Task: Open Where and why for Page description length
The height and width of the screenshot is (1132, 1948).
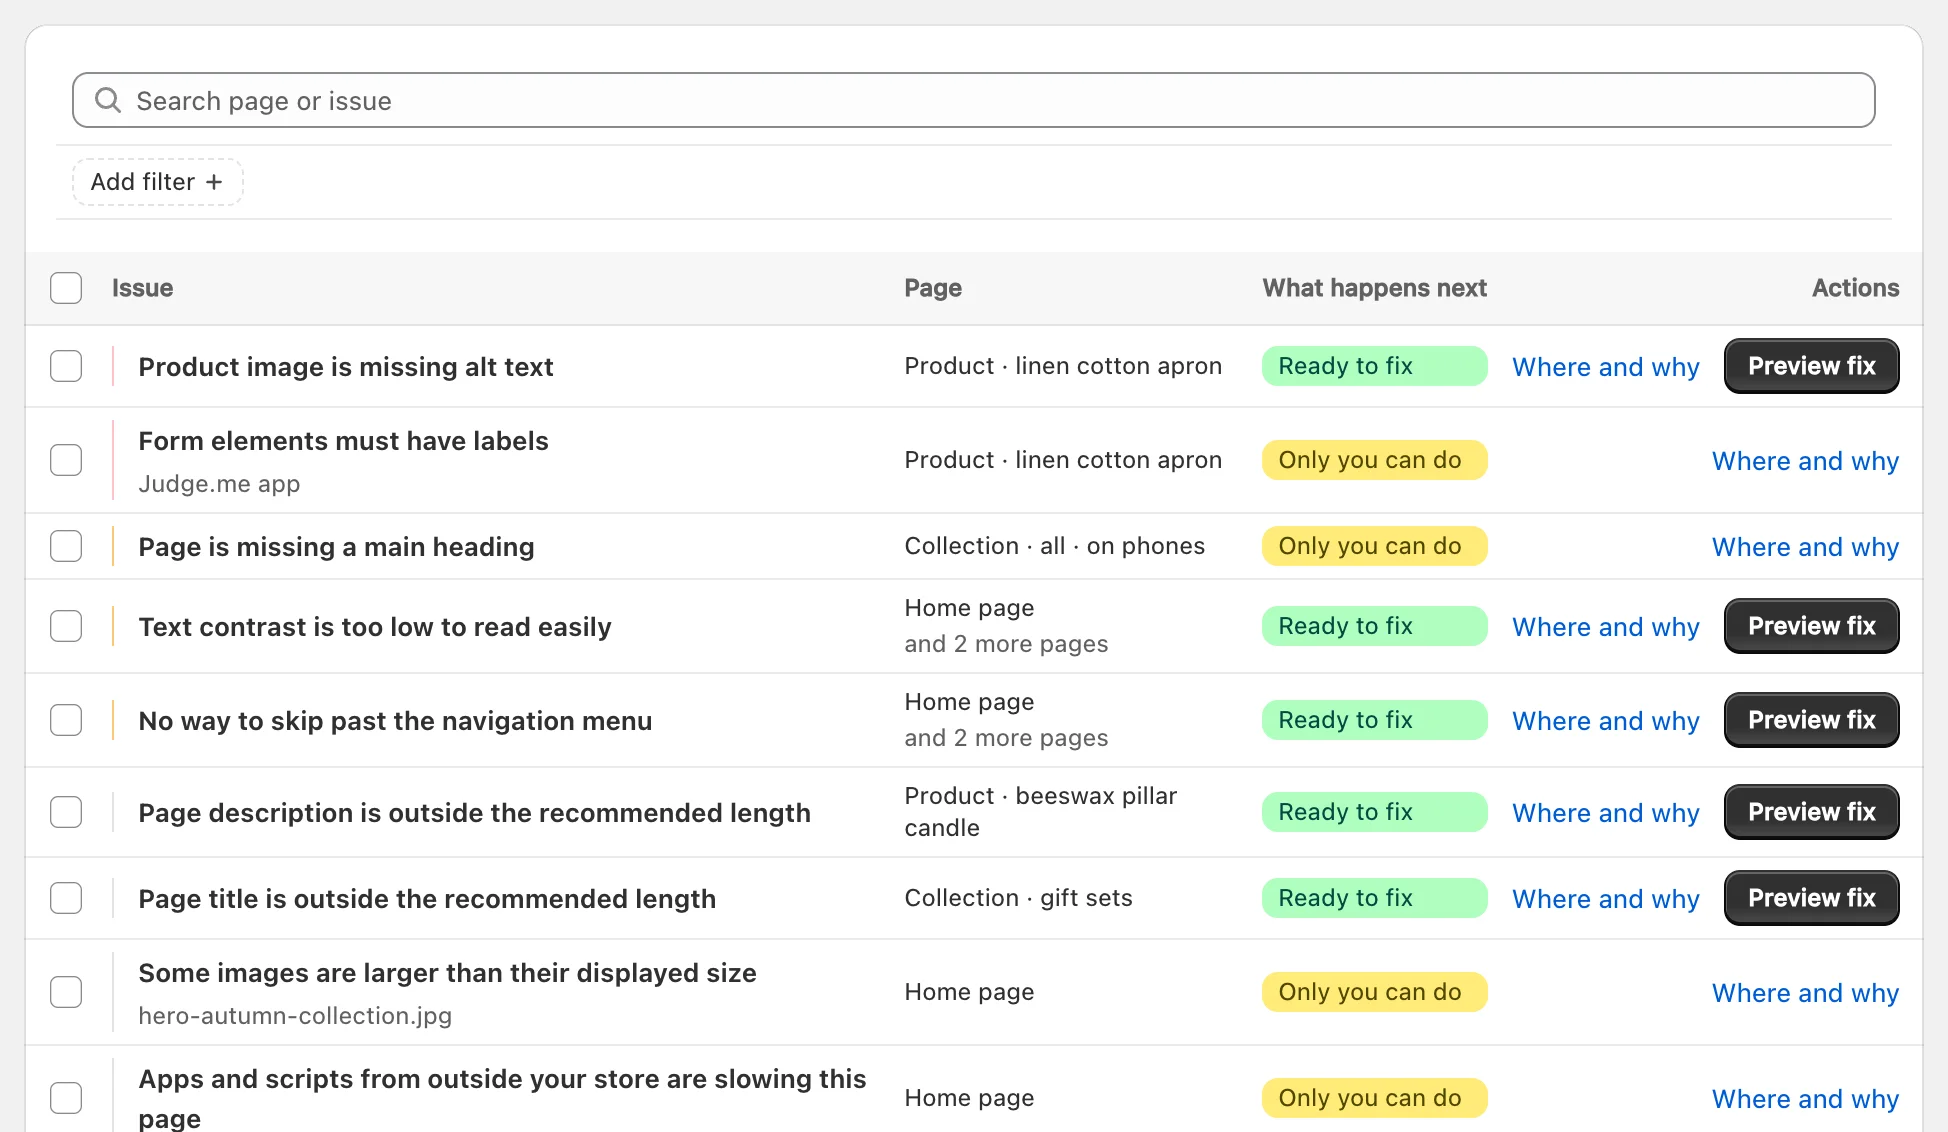Action: click(1605, 813)
